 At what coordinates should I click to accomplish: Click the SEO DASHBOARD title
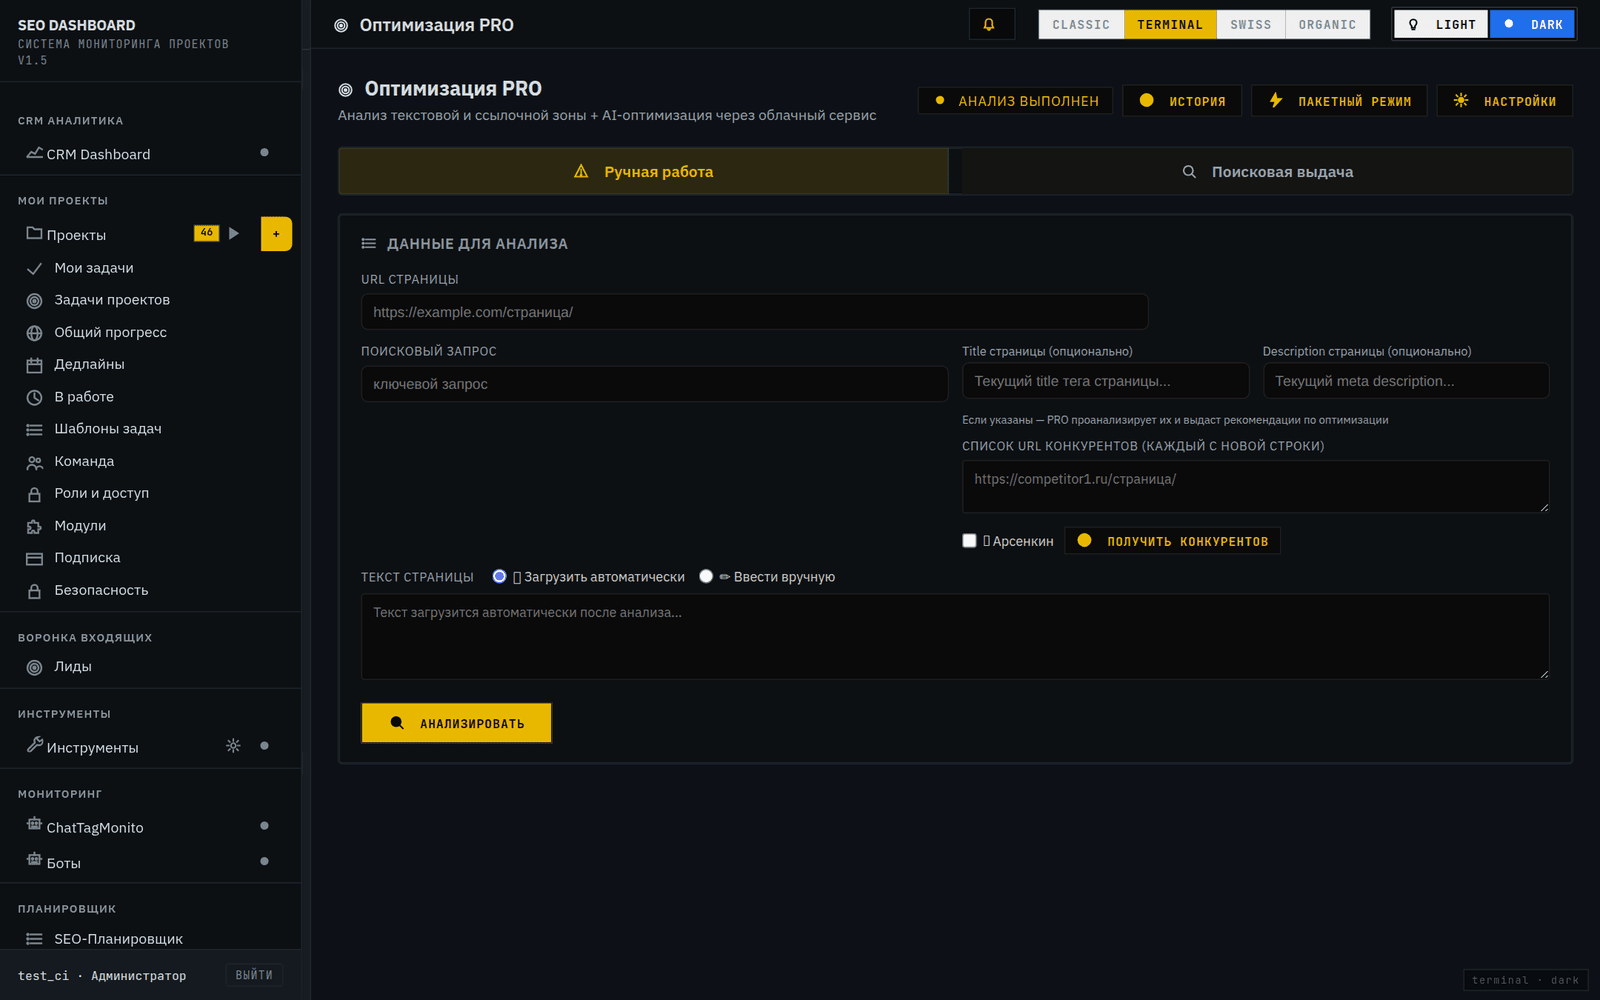click(77, 25)
